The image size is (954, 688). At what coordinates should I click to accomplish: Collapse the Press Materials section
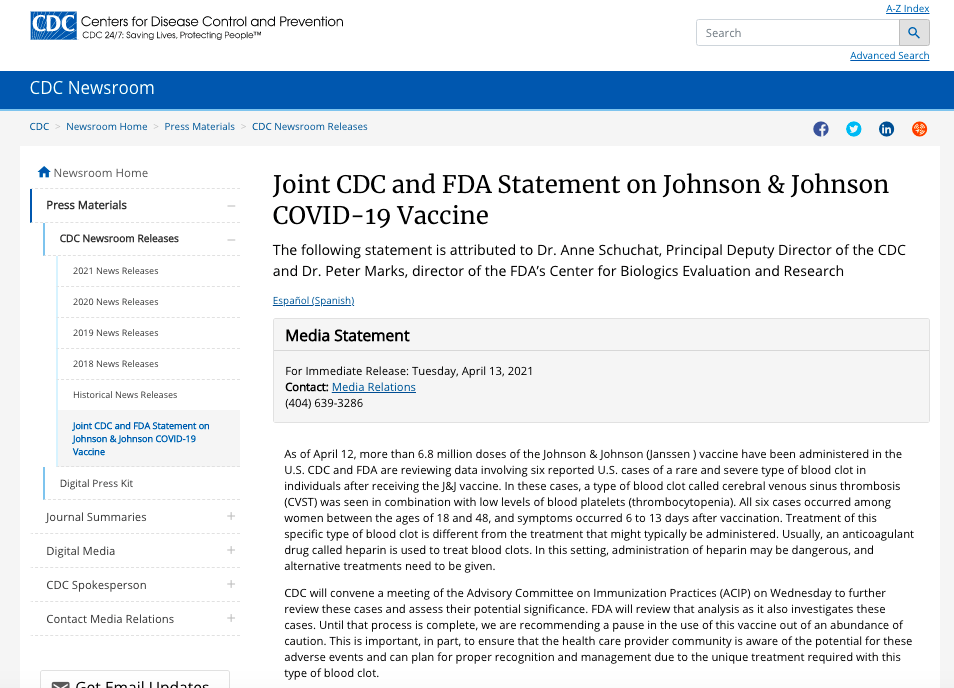coord(231,206)
